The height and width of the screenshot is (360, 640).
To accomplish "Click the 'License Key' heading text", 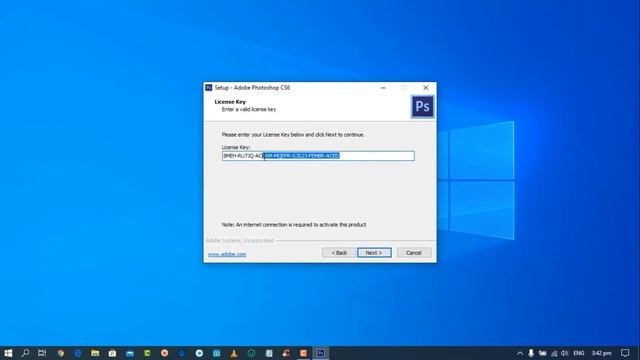I will coord(230,102).
